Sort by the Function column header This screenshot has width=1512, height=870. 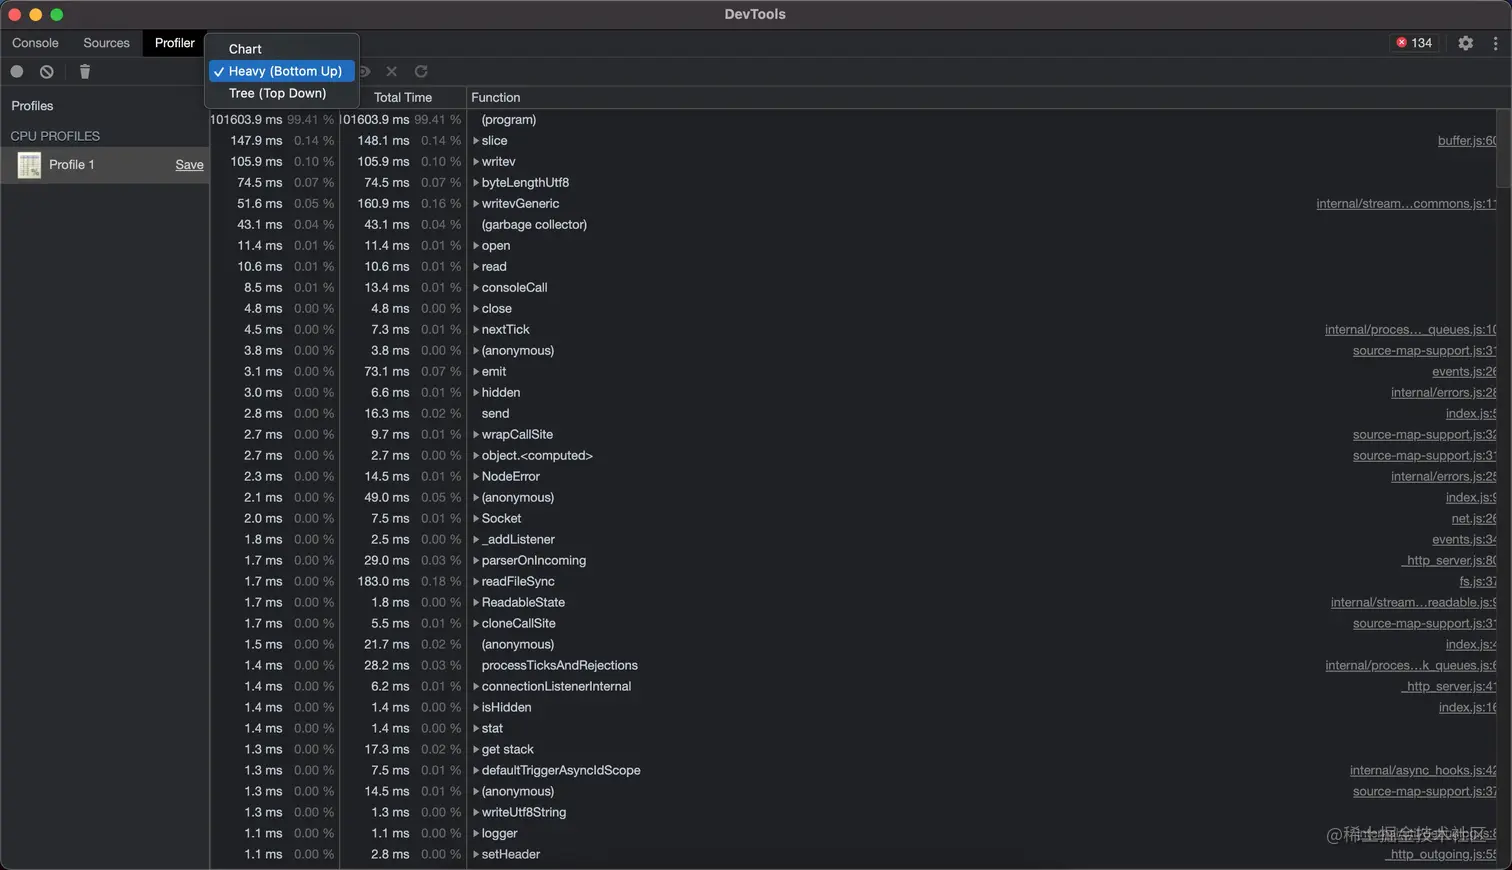[496, 97]
